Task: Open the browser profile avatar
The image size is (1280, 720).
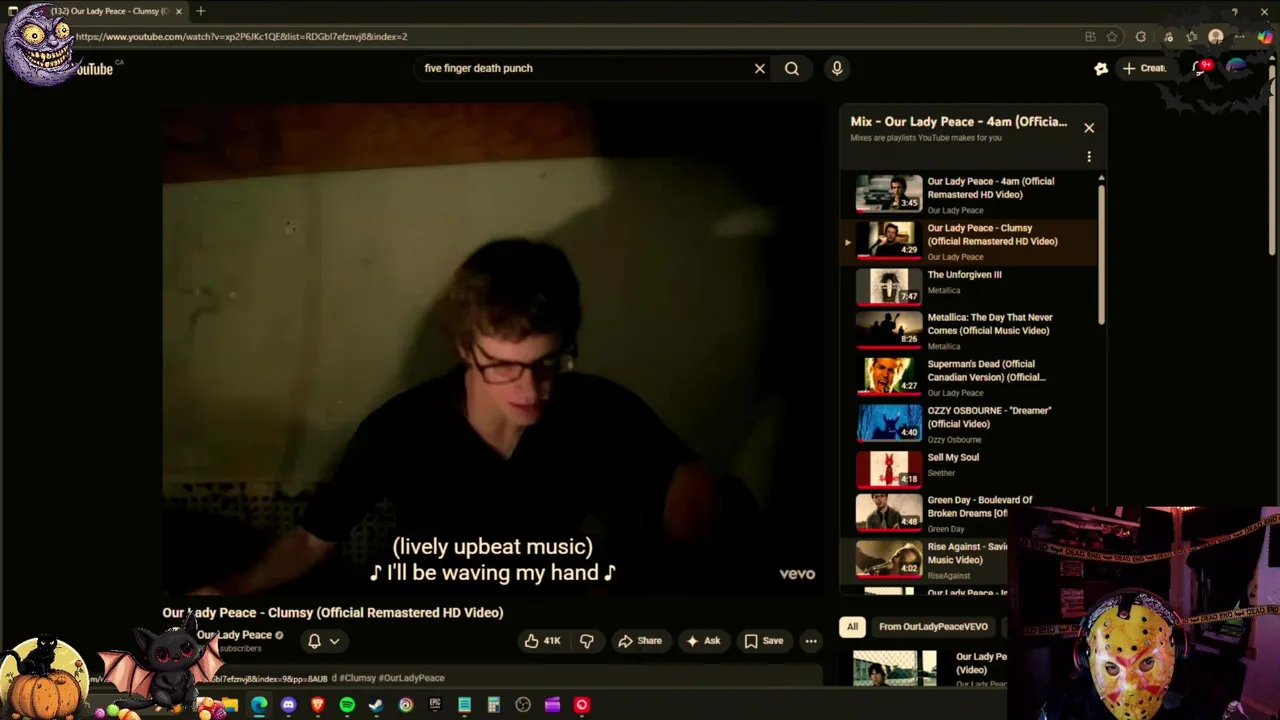Action: [x=1216, y=37]
